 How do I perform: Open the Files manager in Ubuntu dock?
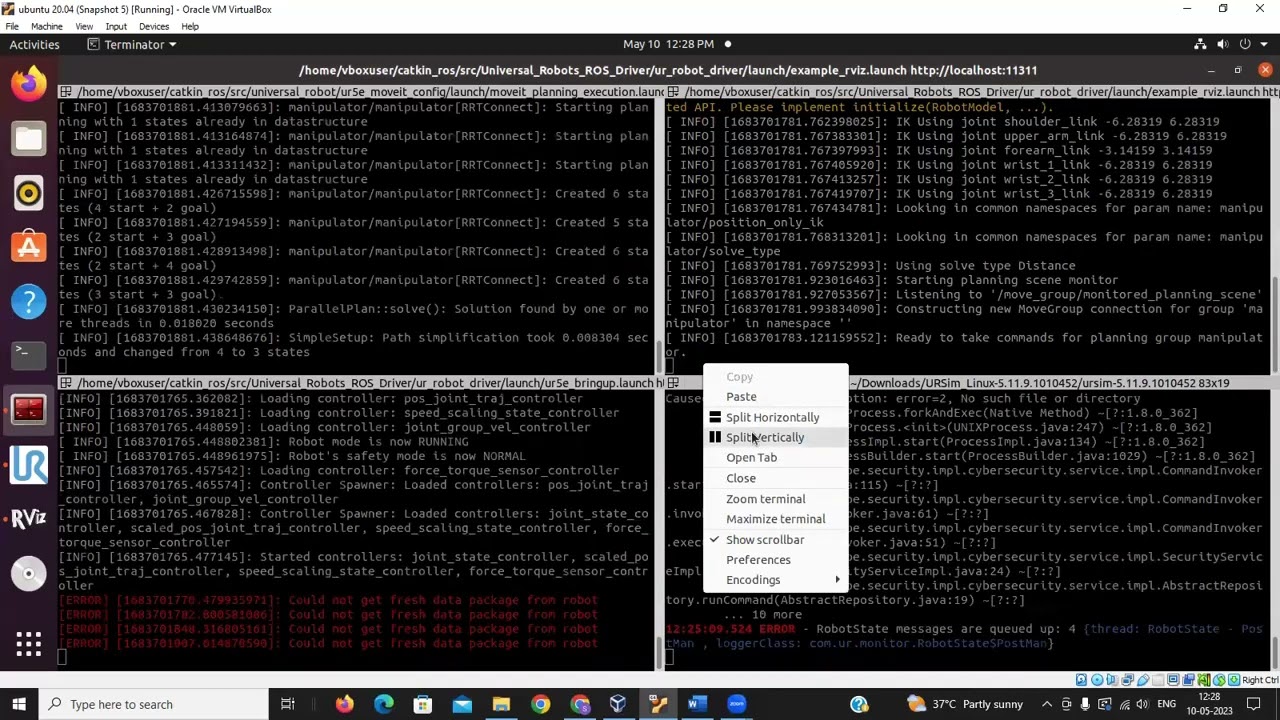point(28,138)
